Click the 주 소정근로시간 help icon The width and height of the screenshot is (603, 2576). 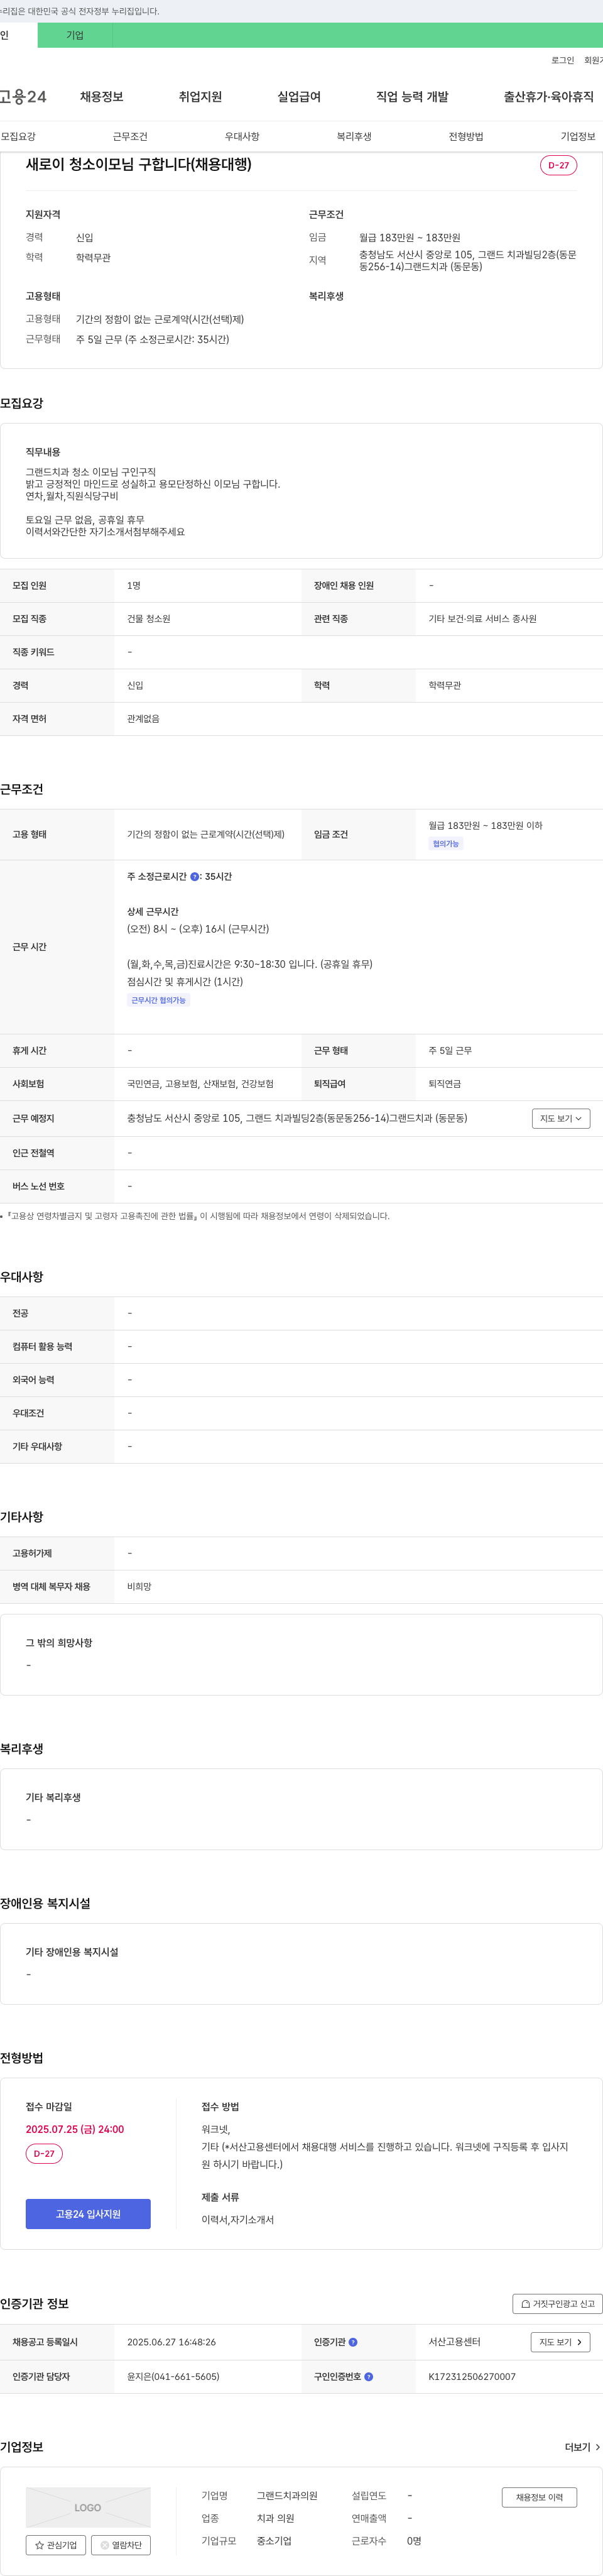(x=194, y=877)
